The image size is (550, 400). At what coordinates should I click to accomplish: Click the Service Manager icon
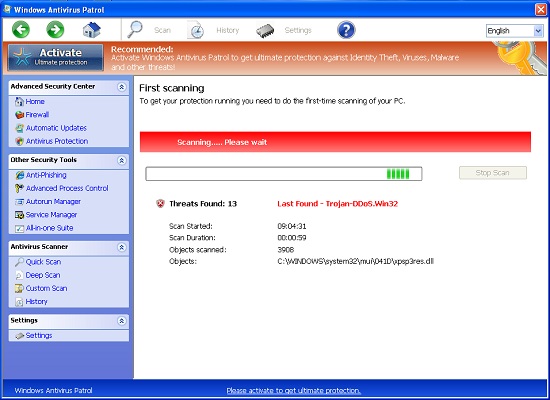19,215
